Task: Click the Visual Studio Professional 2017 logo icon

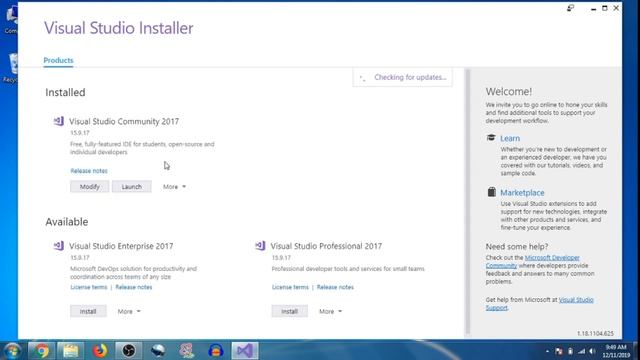Action: pyautogui.click(x=260, y=246)
